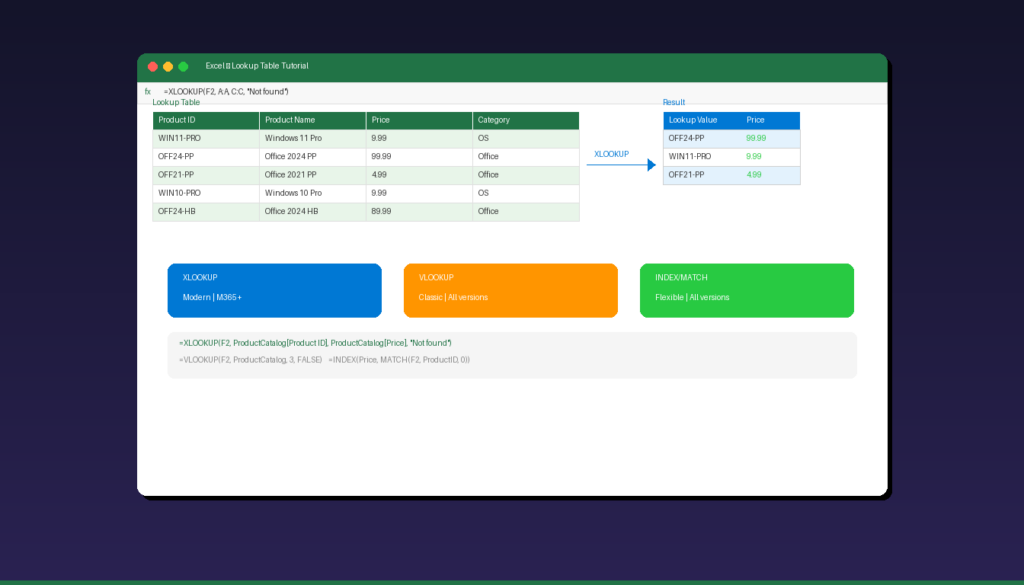Open the orange VLOOKUP card
The height and width of the screenshot is (585, 1024).
[x=510, y=290]
